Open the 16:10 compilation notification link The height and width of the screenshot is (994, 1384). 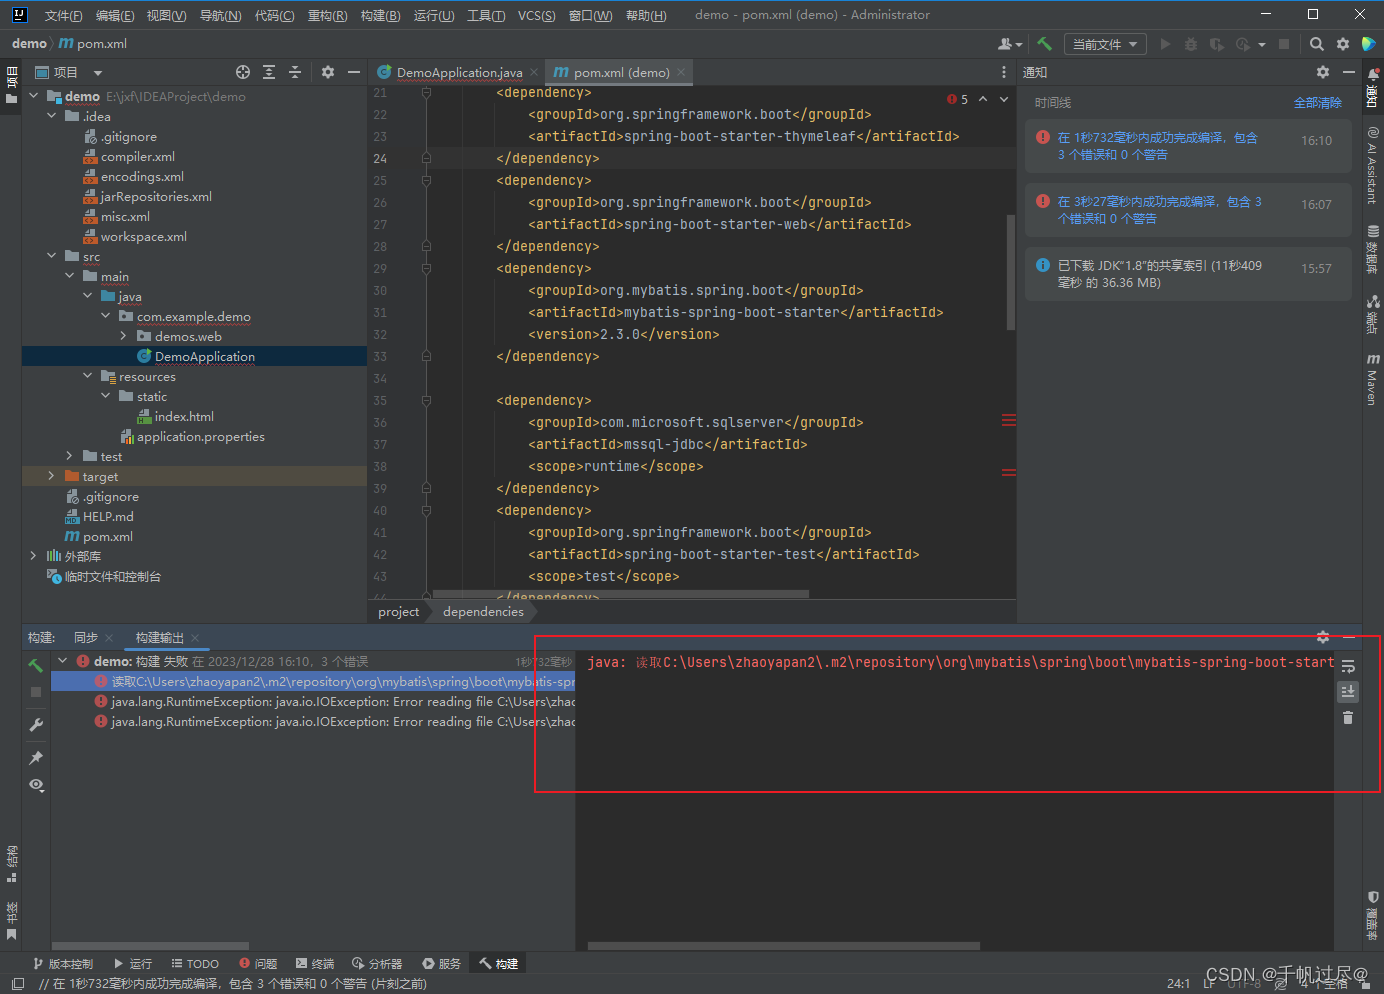pos(1157,146)
